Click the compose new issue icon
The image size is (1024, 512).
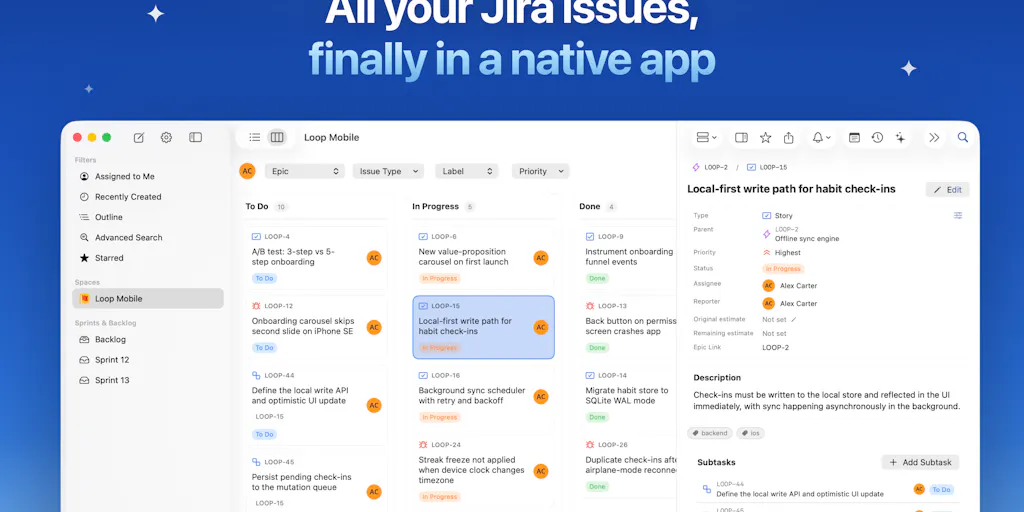pos(139,137)
